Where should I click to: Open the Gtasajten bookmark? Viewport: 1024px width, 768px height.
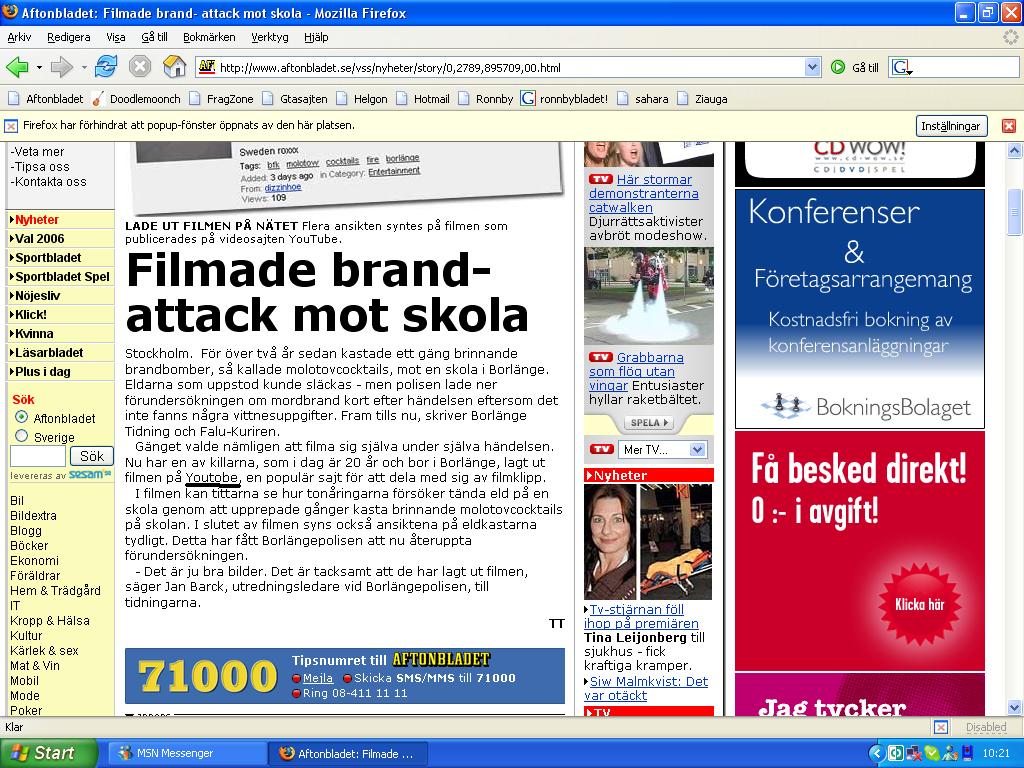[295, 99]
